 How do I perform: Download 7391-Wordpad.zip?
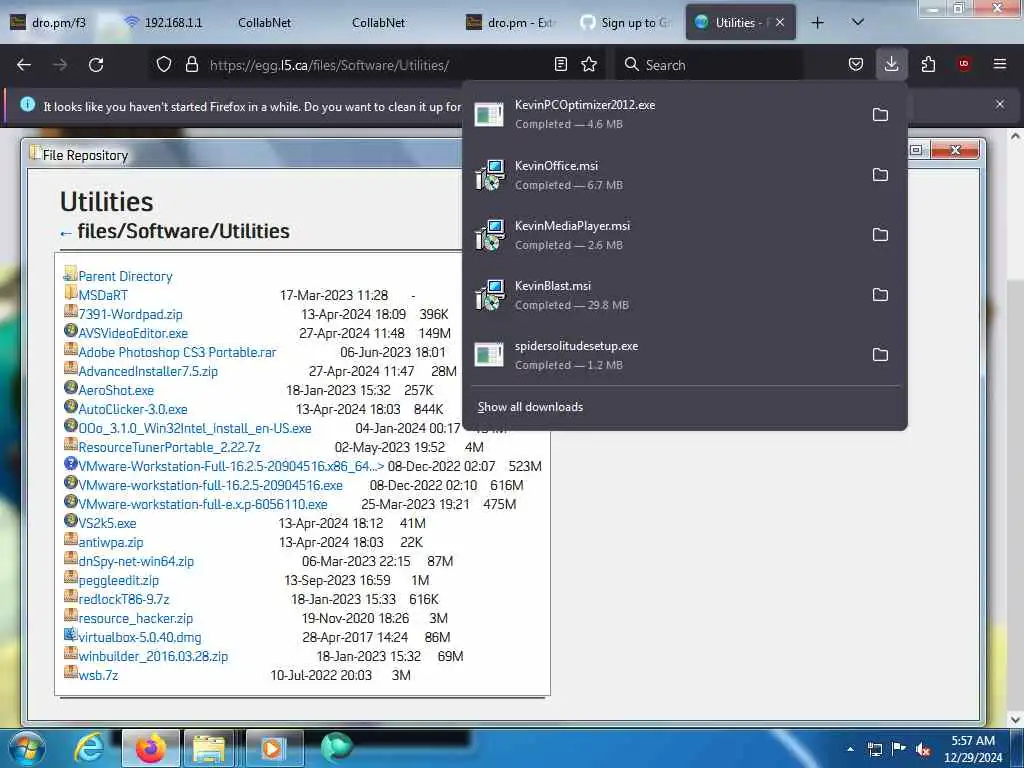click(131, 314)
